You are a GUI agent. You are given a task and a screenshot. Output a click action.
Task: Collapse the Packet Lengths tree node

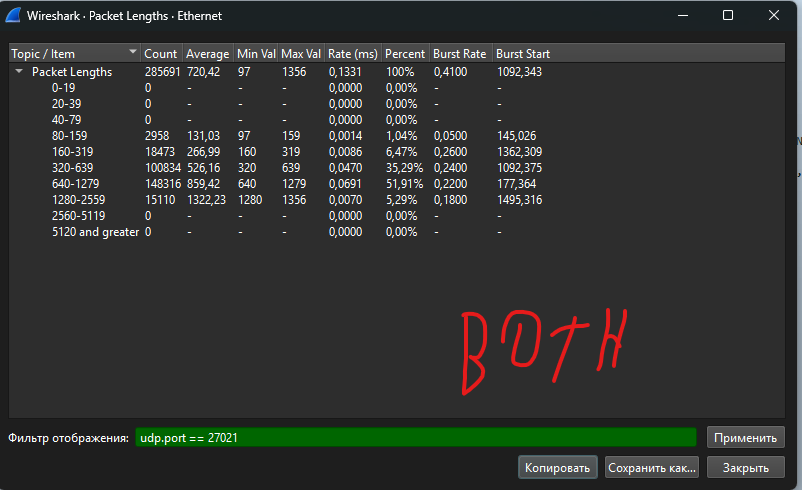(19, 72)
